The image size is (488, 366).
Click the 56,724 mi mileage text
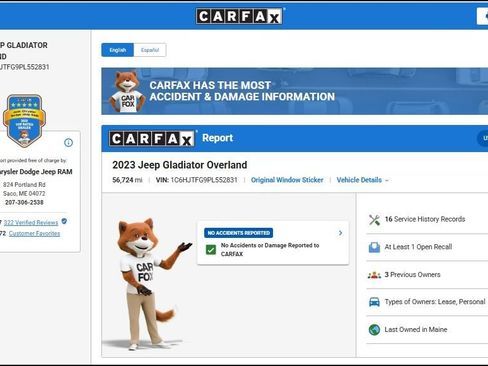click(x=127, y=180)
